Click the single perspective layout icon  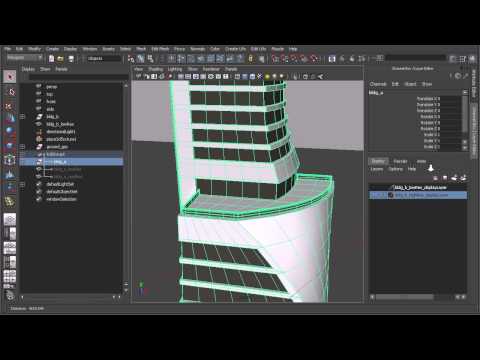click(10, 220)
